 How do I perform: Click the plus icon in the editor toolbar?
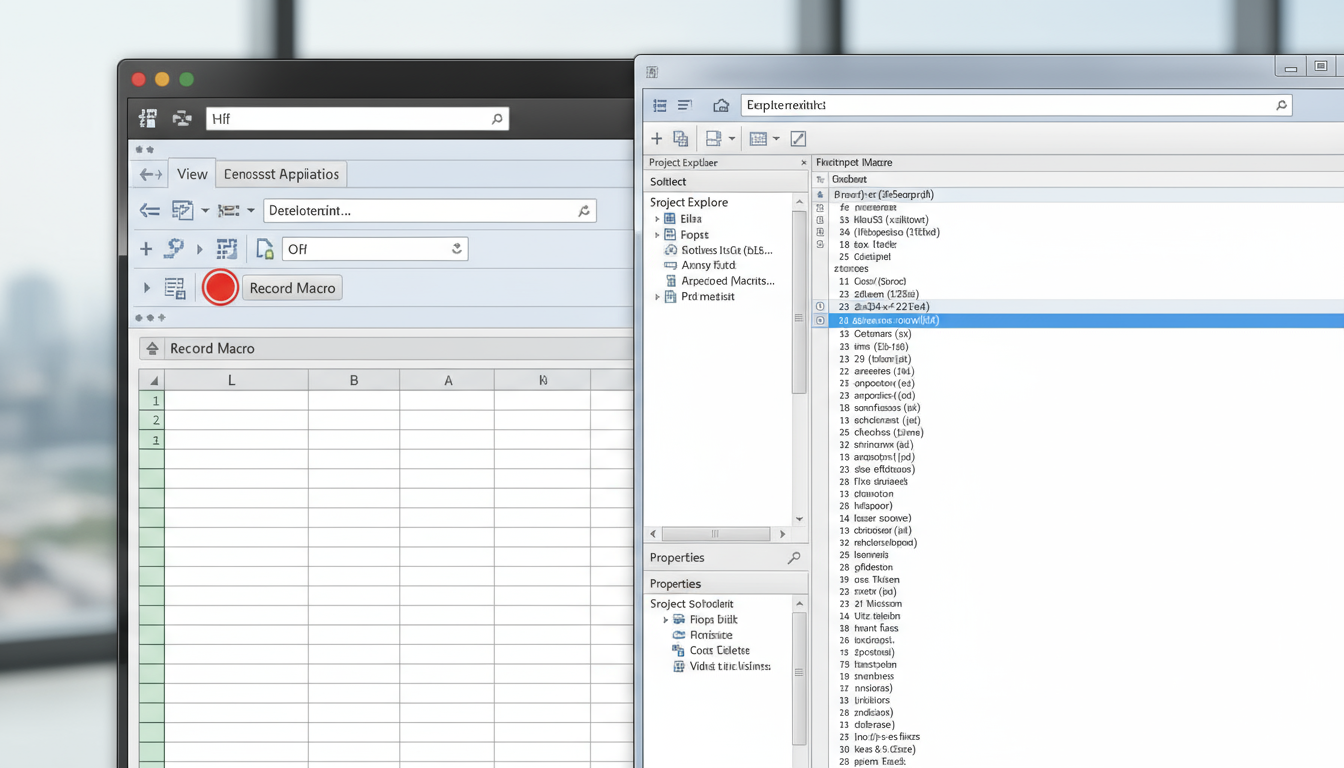657,139
